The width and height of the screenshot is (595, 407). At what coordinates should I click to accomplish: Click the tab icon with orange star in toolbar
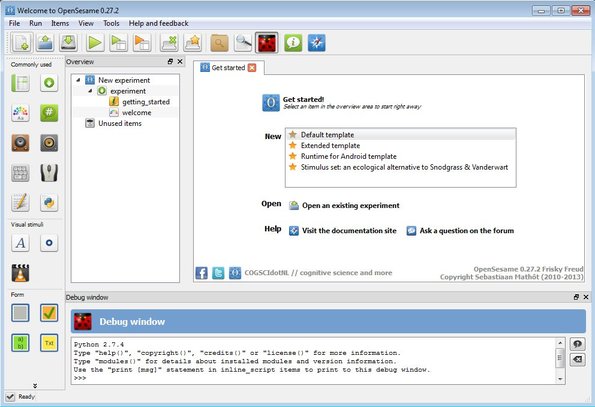click(x=193, y=42)
